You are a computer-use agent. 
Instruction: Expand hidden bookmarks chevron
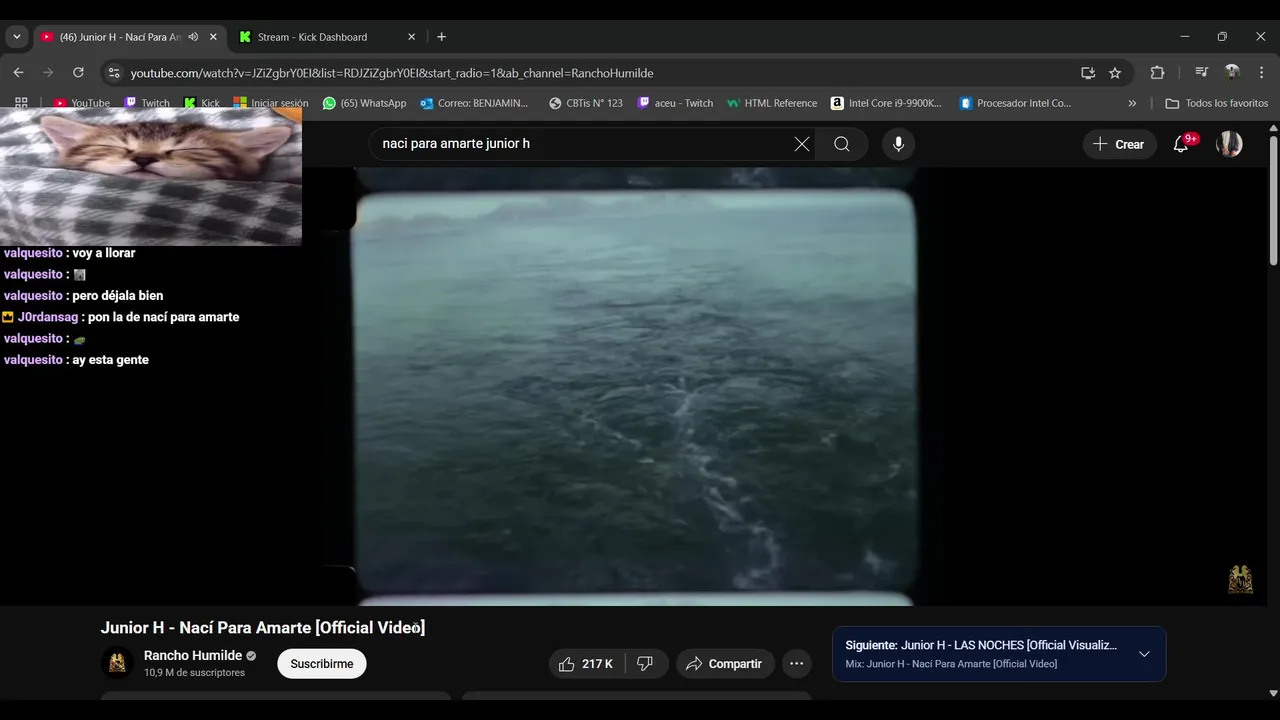point(1132,103)
